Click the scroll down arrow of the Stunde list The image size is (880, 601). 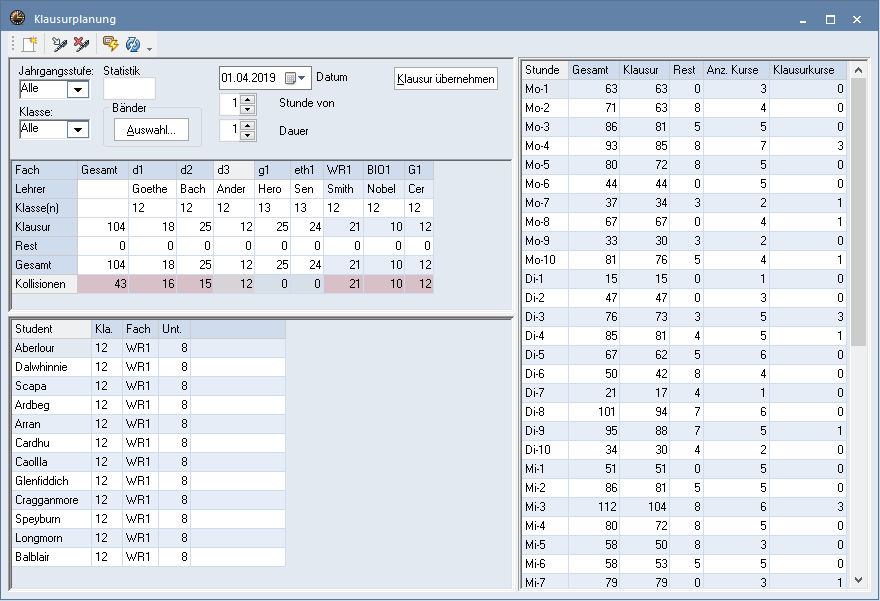858,580
